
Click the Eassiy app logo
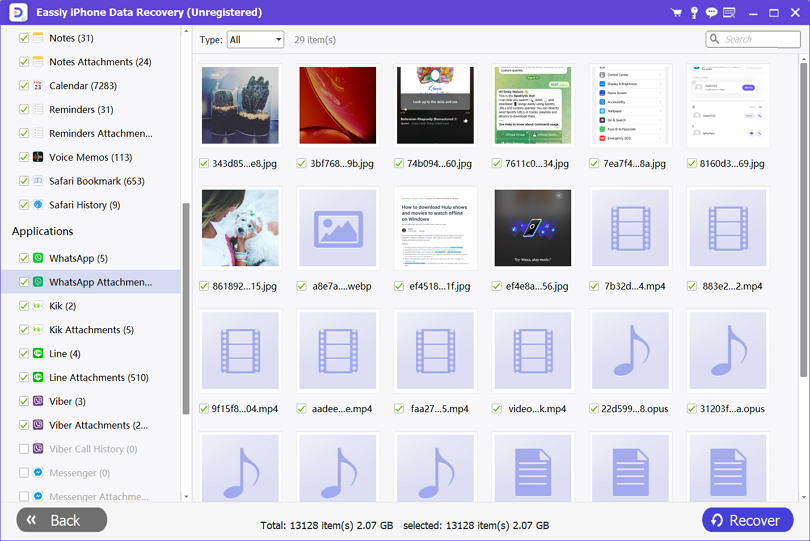coord(18,12)
